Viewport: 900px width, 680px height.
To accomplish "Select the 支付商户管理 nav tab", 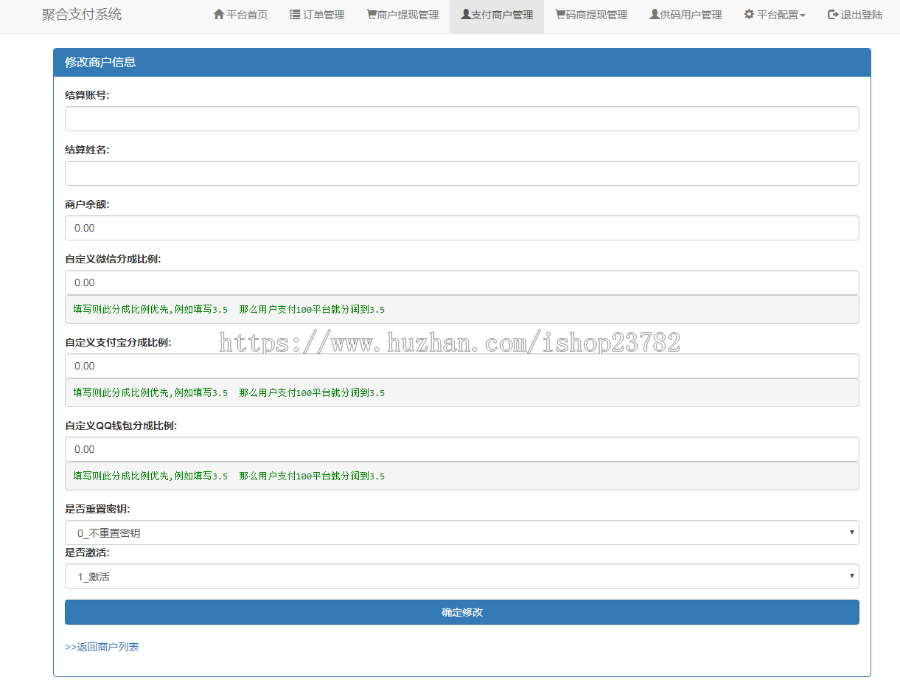I will pos(497,15).
